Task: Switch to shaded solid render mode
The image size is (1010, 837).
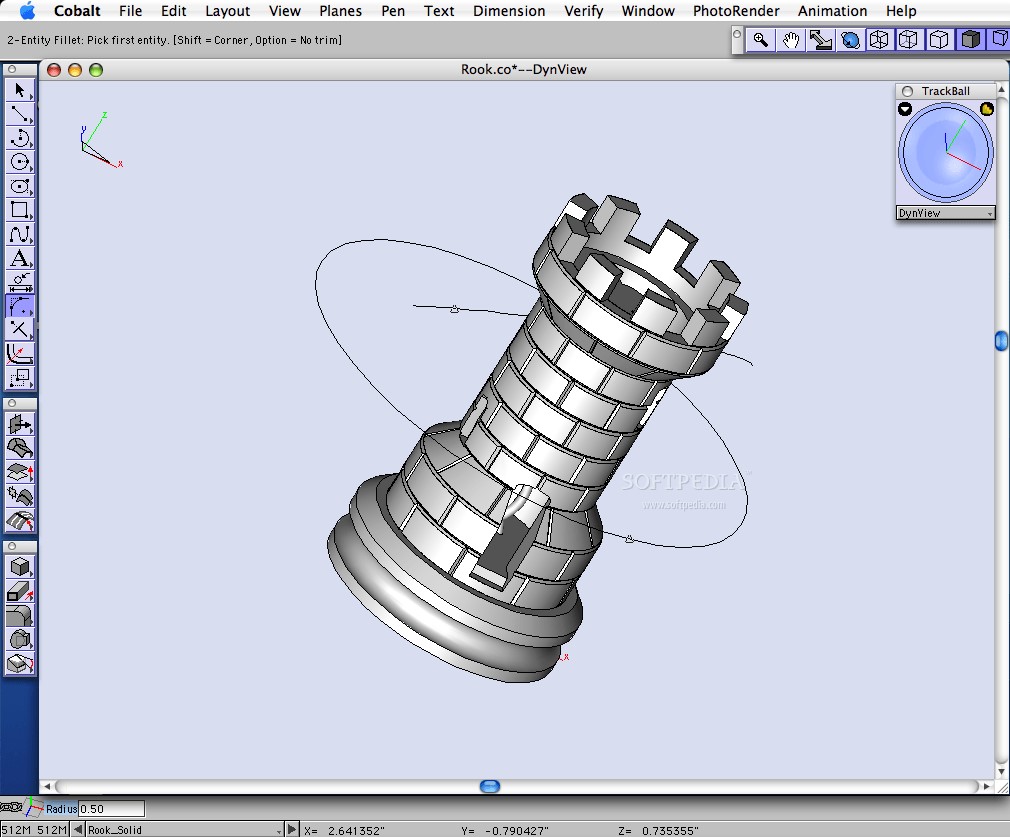Action: click(x=969, y=40)
